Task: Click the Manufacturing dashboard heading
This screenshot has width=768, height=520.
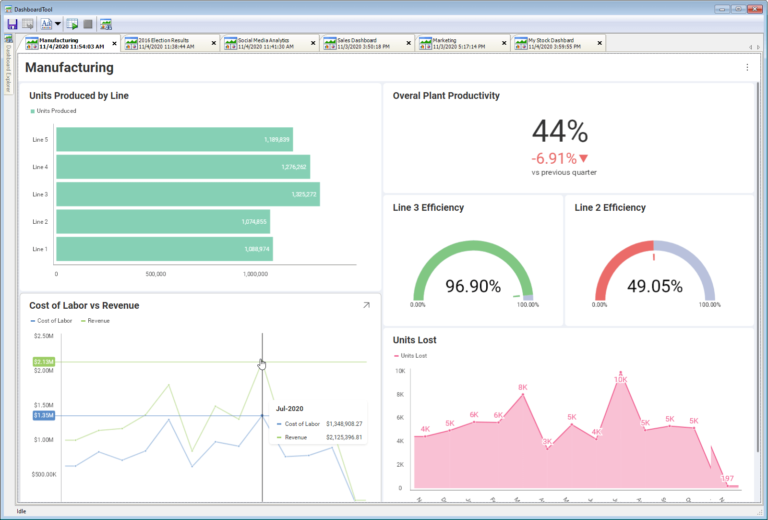Action: (x=69, y=68)
